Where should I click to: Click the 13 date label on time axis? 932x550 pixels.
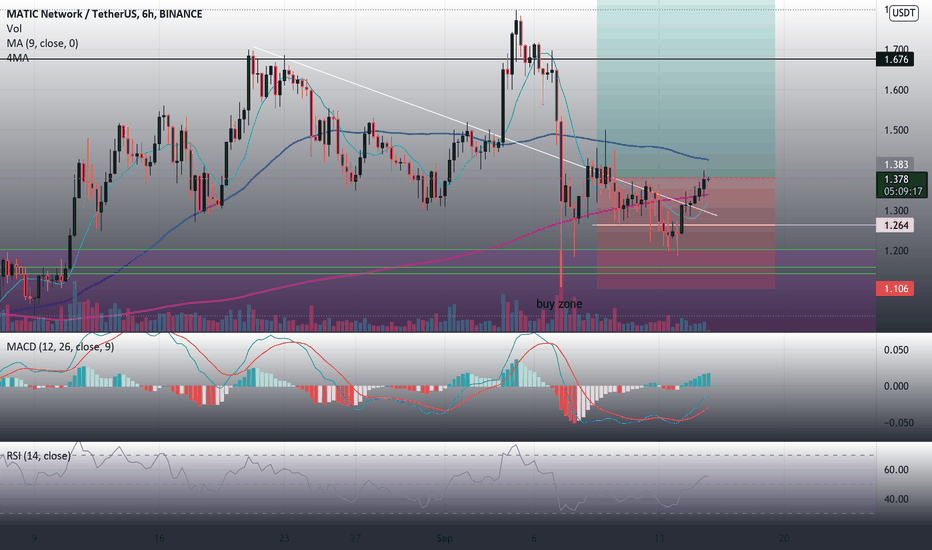(659, 538)
